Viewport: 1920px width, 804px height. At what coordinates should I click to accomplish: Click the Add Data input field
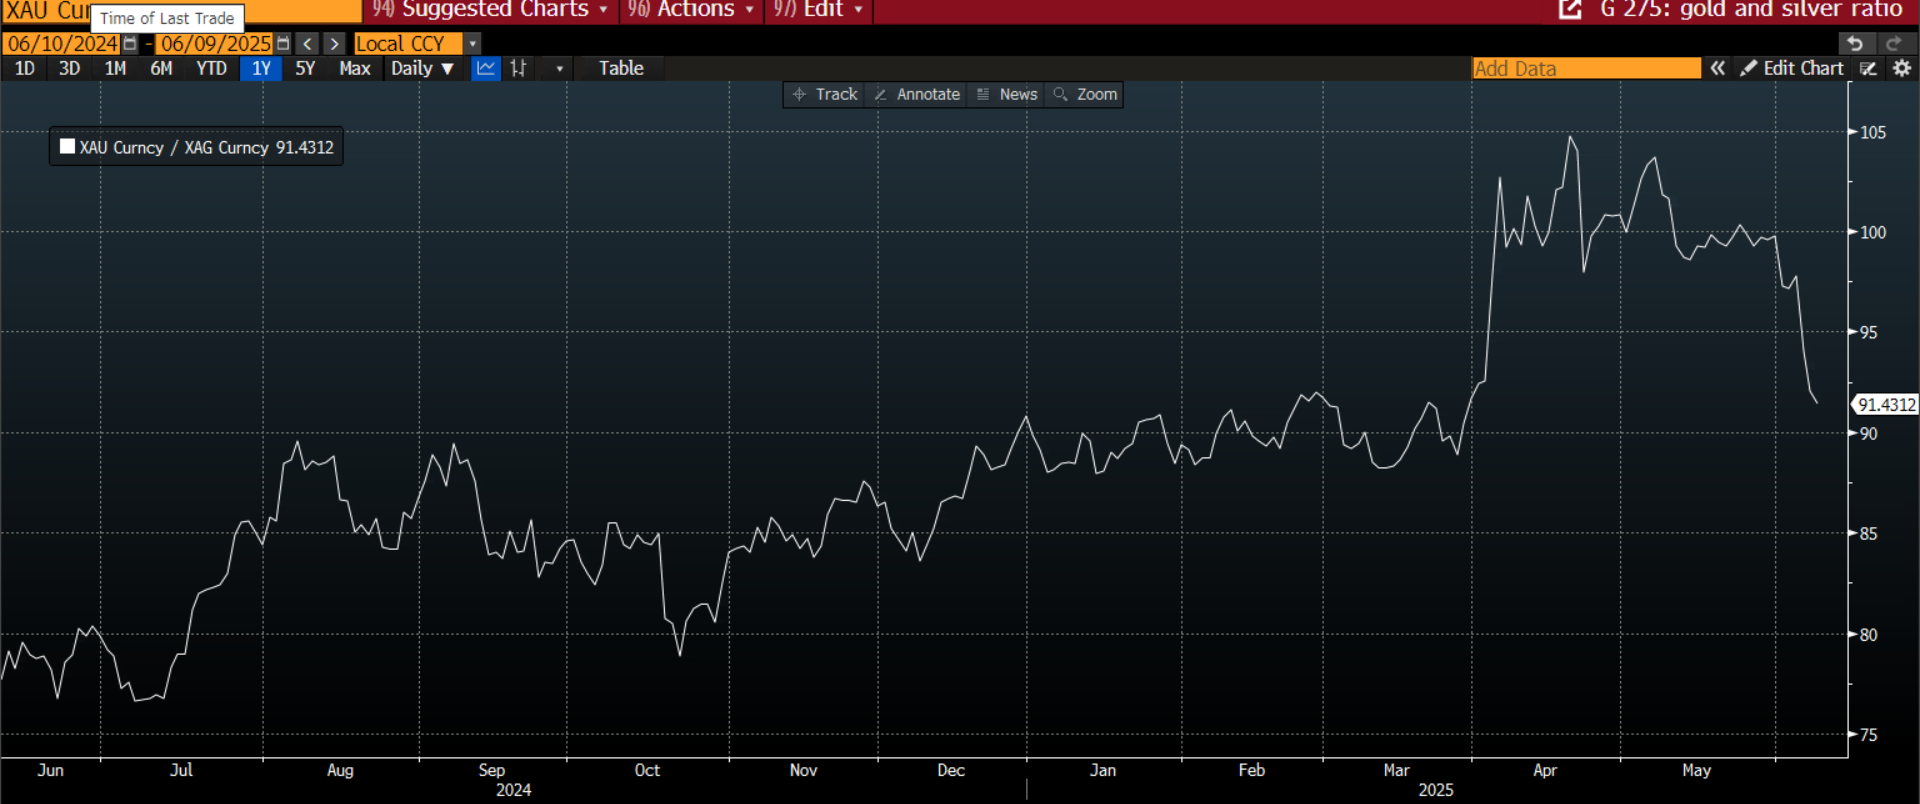pos(1585,68)
